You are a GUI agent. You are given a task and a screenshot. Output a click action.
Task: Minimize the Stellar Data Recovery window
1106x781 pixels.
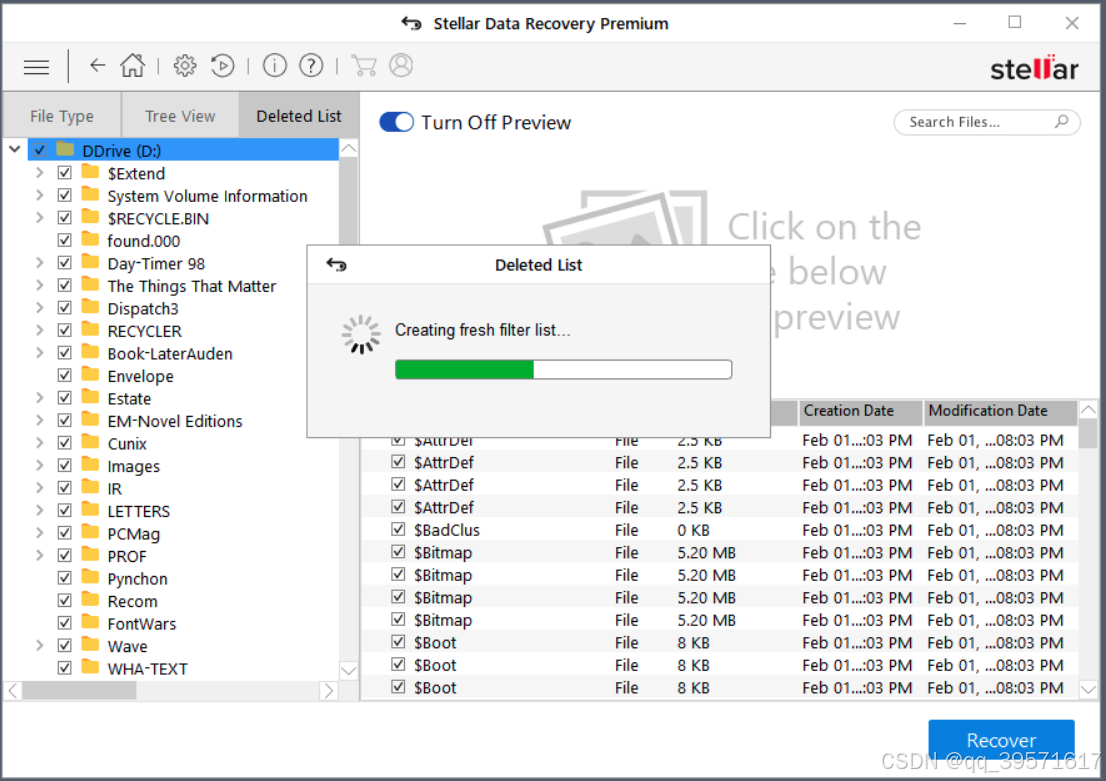[959, 23]
